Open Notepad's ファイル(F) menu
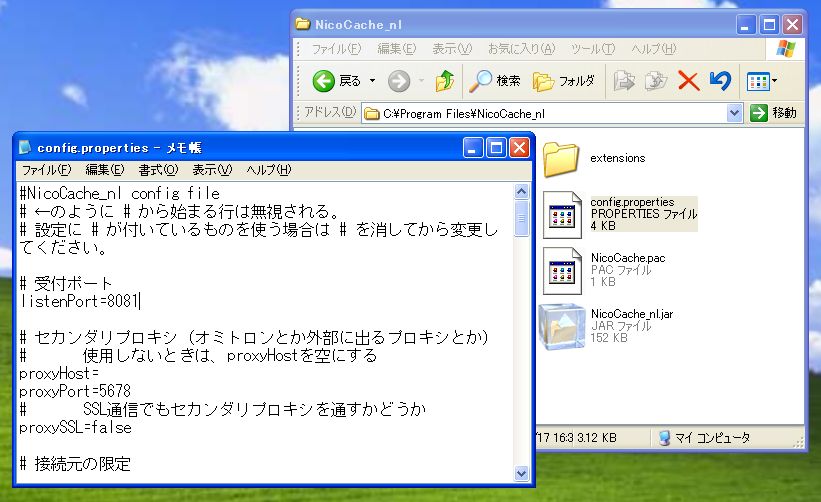 click(x=46, y=170)
